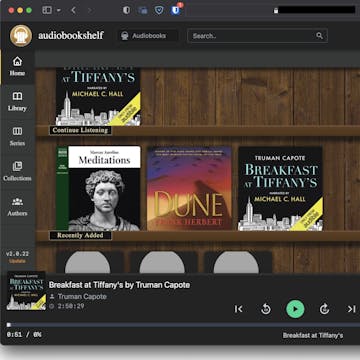
Task: Click the Continue Listening shelf label
Action: click(x=80, y=130)
